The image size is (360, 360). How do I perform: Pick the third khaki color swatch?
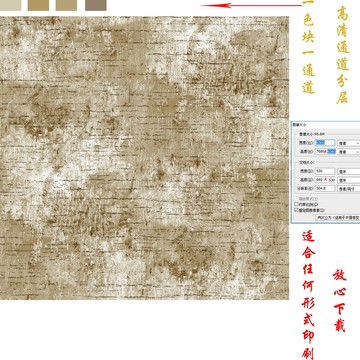[66, 5]
